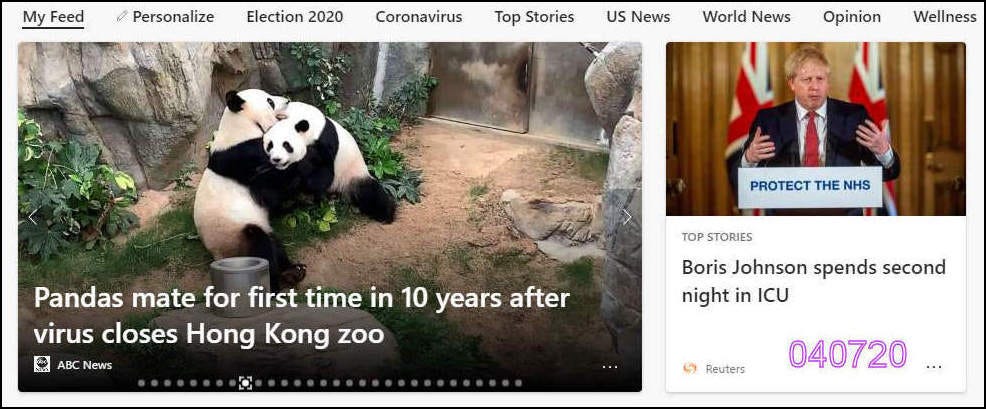This screenshot has width=986, height=409.
Task: Open more options on Boris Johnson card
Action: click(x=934, y=367)
